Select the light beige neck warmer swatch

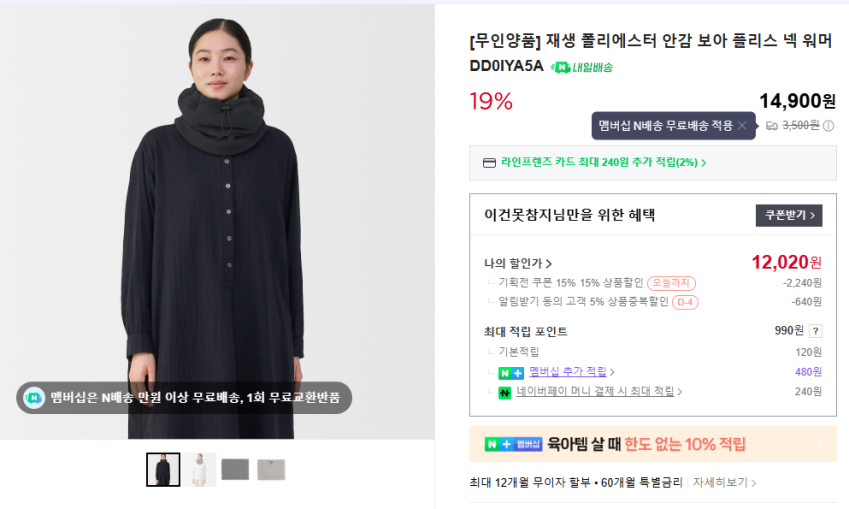(271, 469)
